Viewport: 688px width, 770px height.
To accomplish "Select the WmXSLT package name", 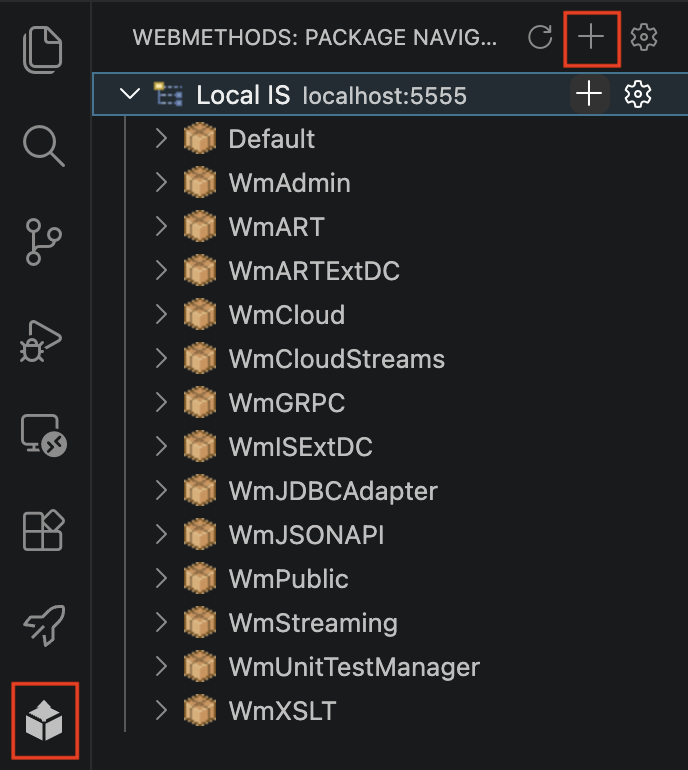I will click(283, 711).
